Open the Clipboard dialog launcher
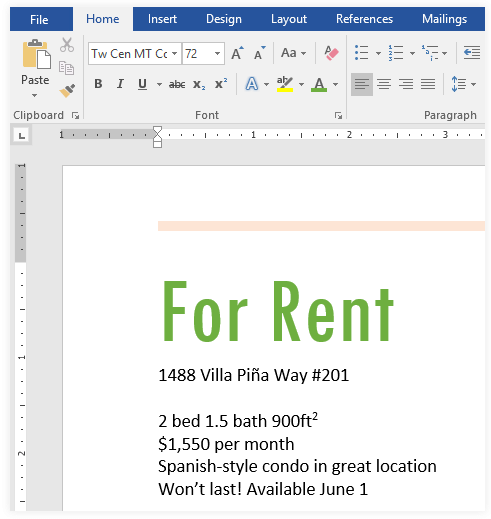 coord(76,116)
